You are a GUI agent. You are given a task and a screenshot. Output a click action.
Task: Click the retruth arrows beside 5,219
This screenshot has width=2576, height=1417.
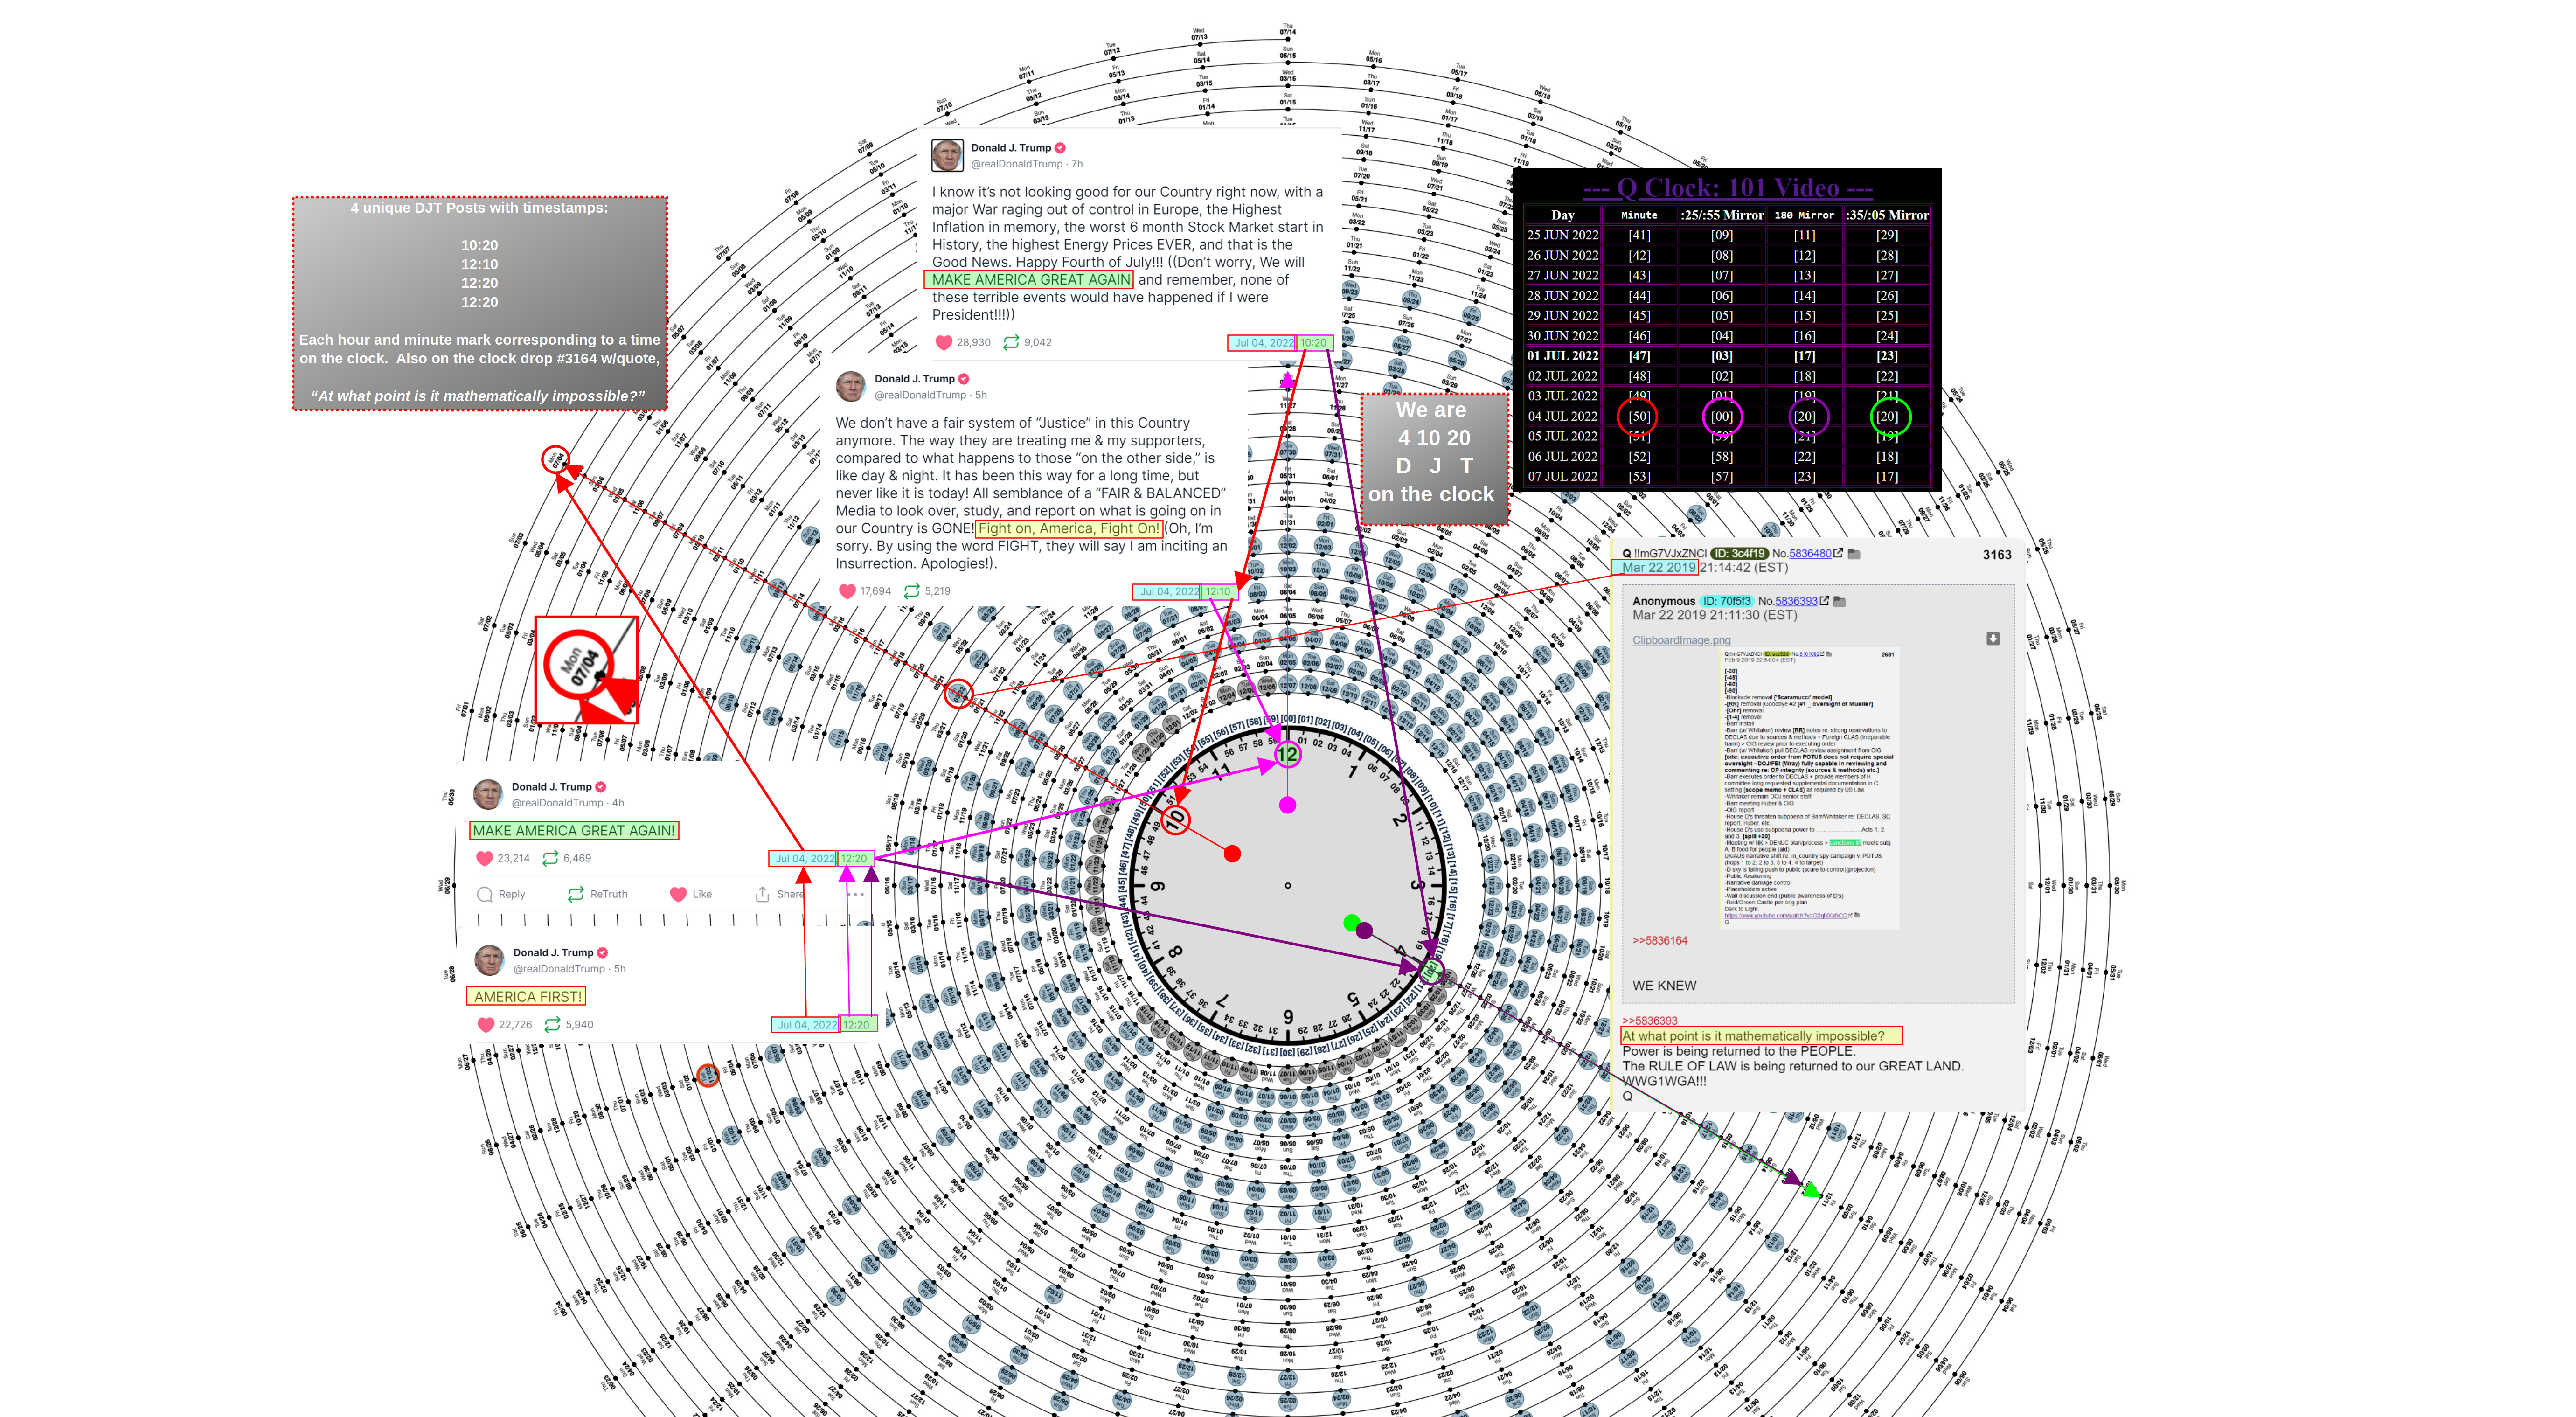(x=912, y=591)
